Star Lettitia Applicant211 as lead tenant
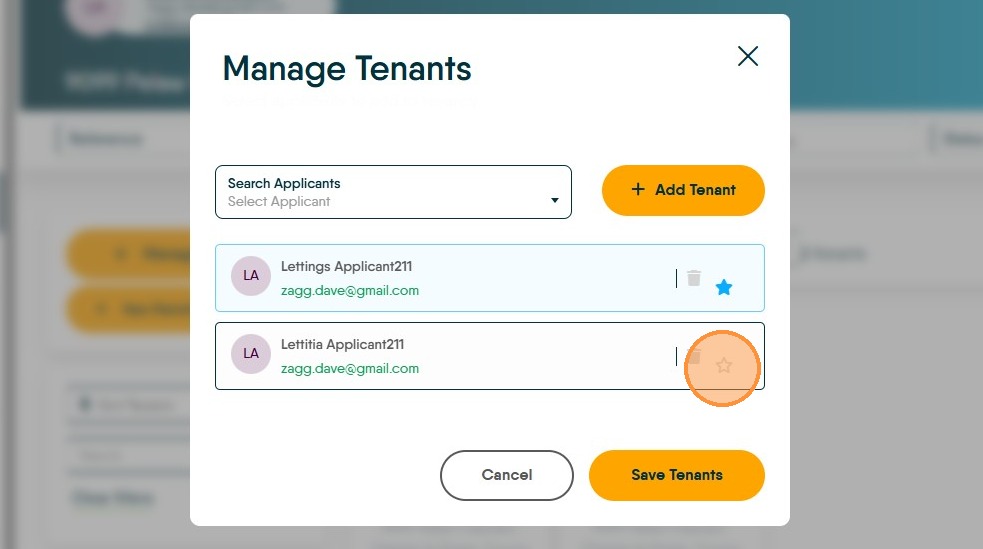983x549 pixels. coord(724,366)
